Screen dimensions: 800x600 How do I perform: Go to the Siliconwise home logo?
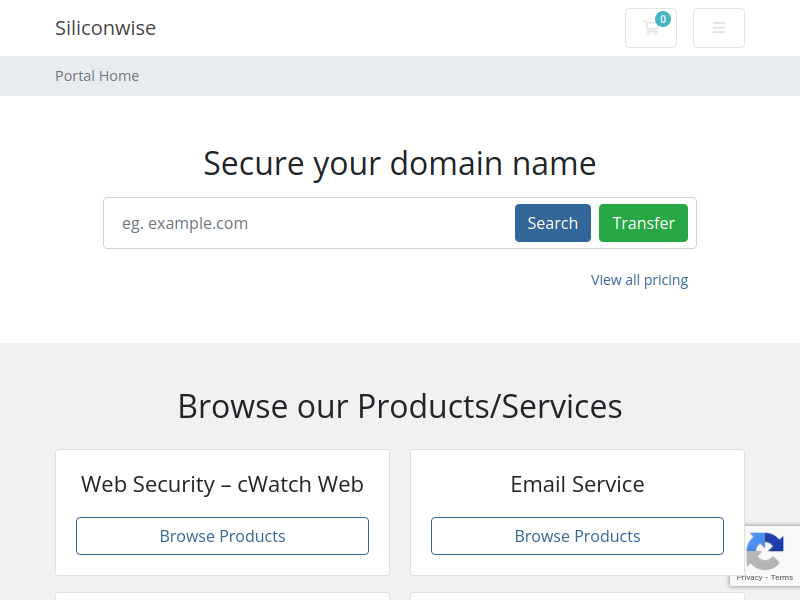point(106,28)
